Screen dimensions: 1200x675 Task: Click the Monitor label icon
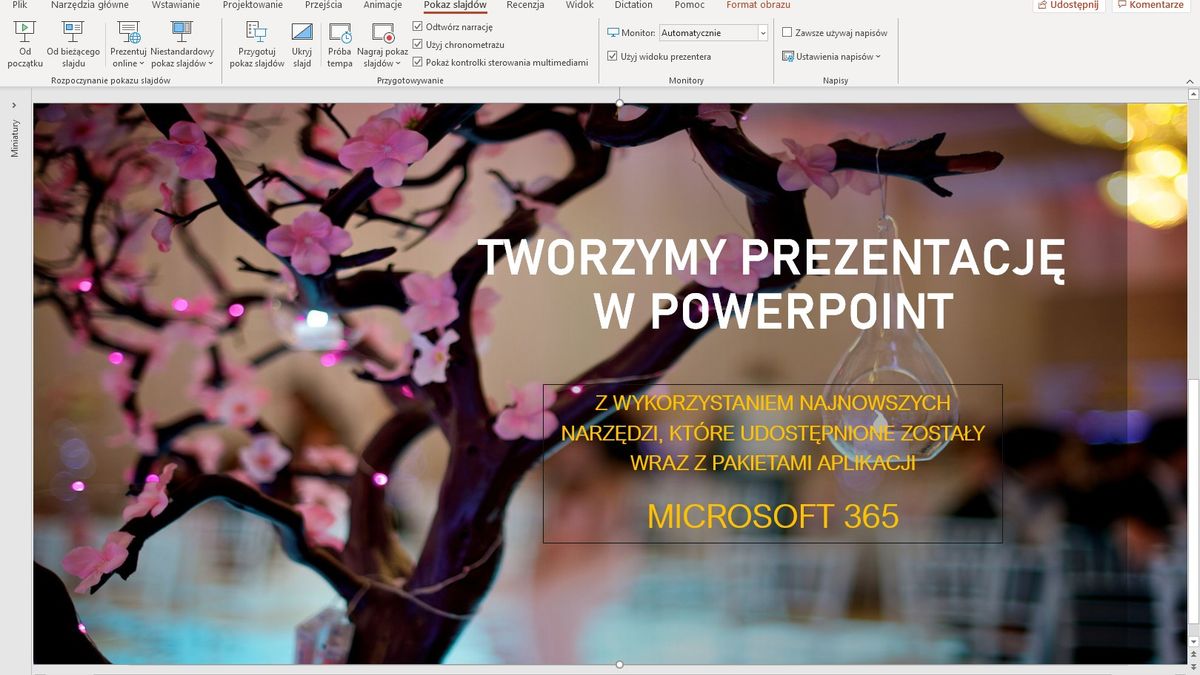click(x=613, y=33)
